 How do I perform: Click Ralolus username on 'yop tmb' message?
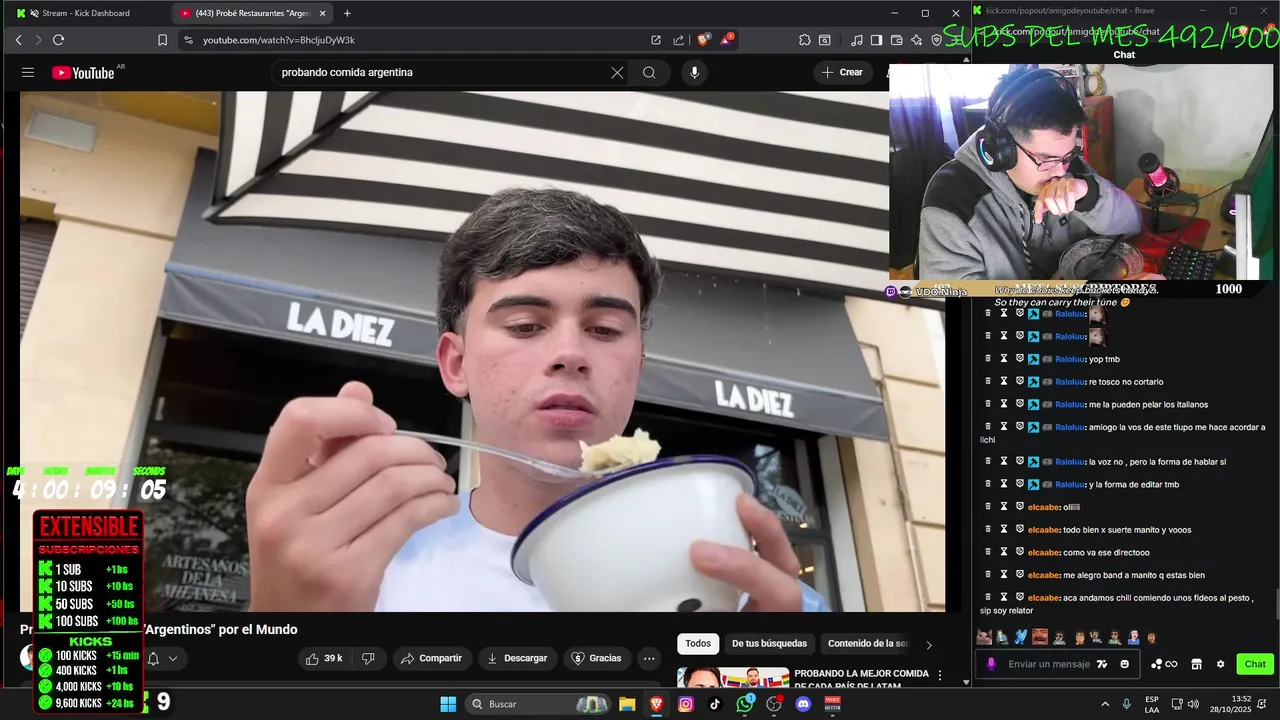tap(1070, 359)
